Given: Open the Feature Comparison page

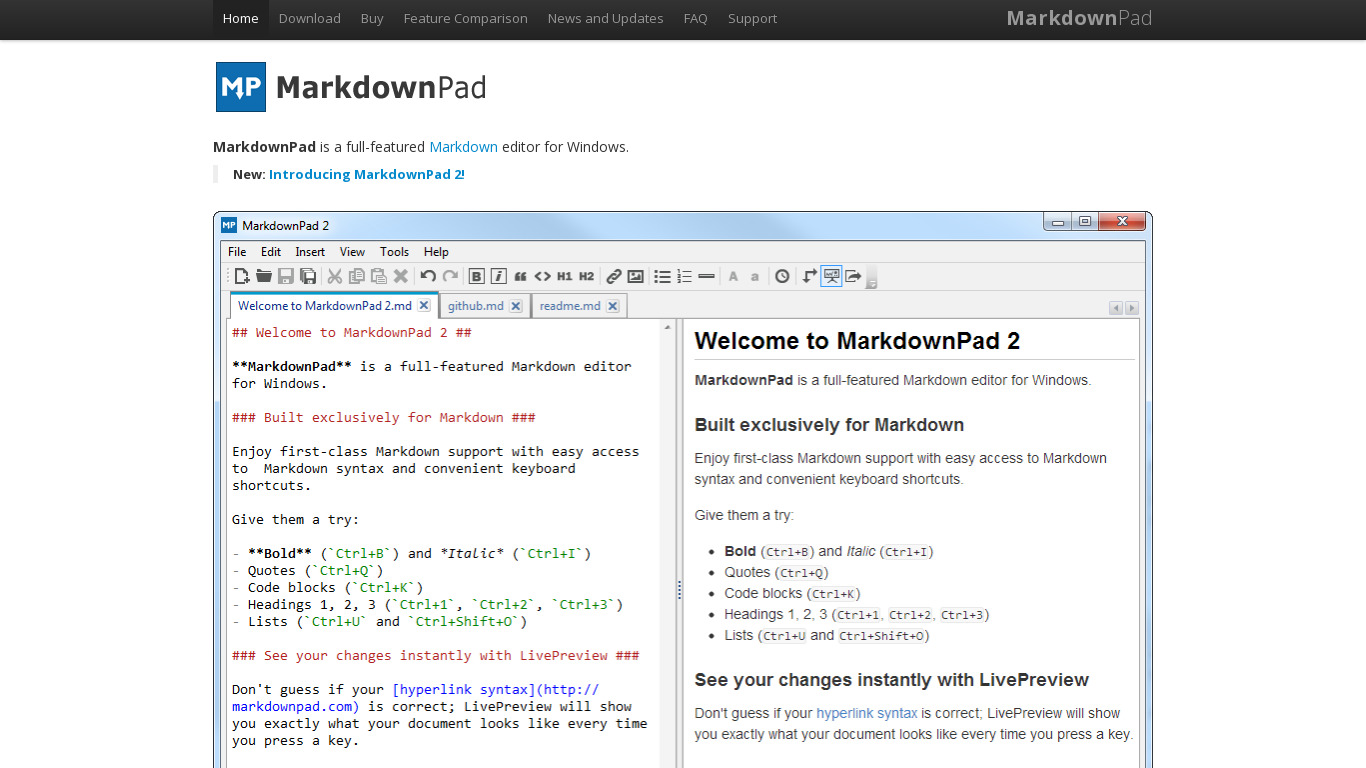Looking at the screenshot, I should 466,19.
